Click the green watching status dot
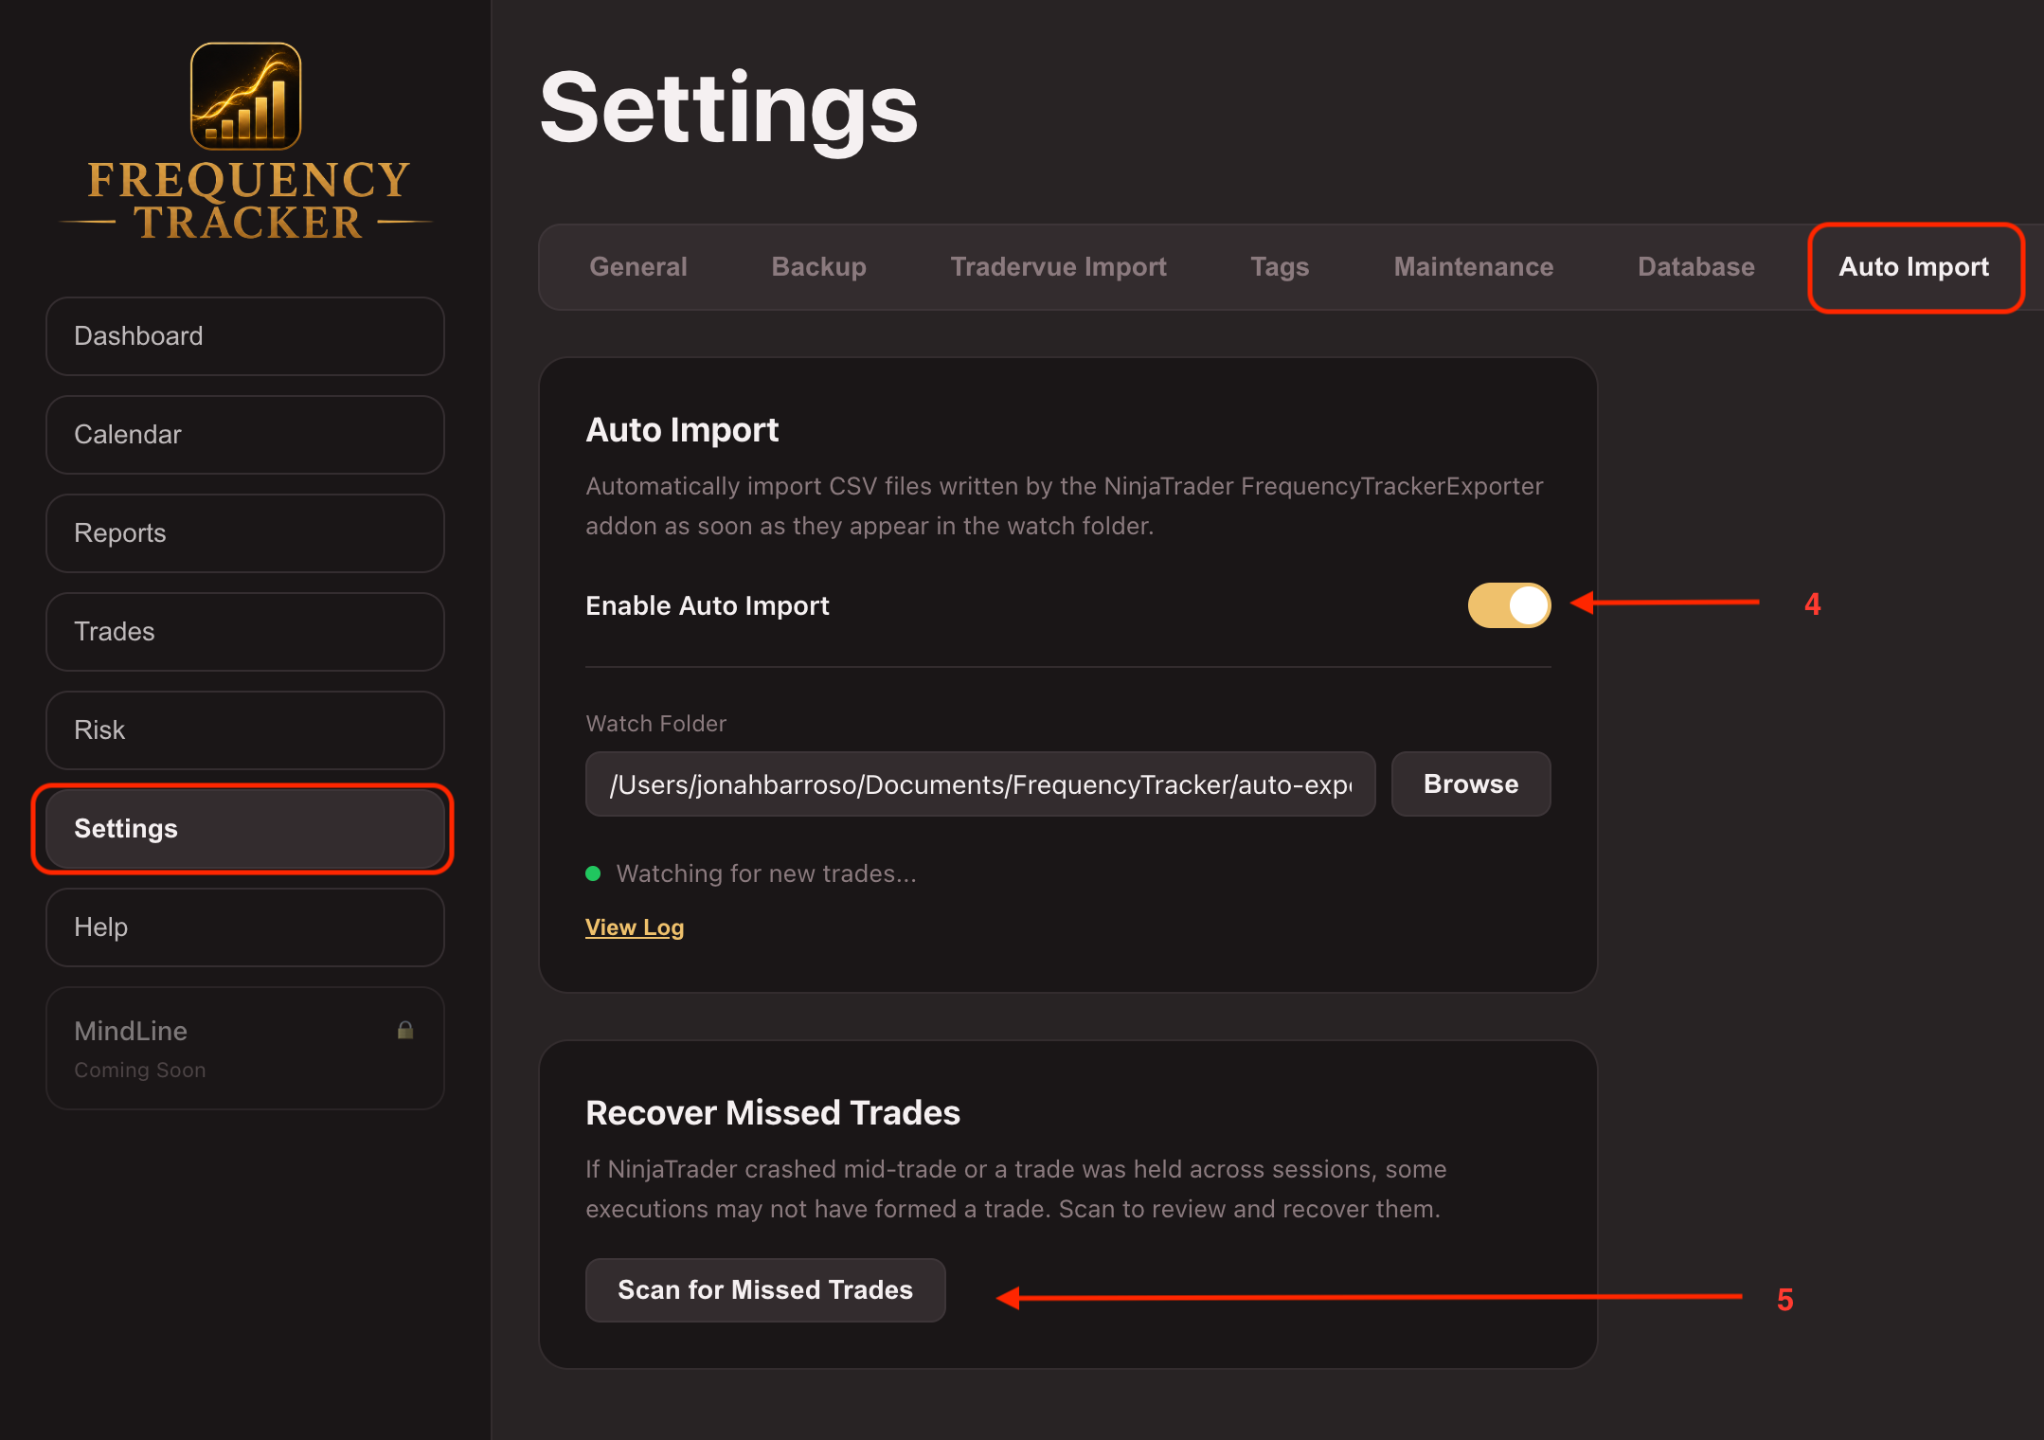Image resolution: width=2044 pixels, height=1440 pixels. 593,873
